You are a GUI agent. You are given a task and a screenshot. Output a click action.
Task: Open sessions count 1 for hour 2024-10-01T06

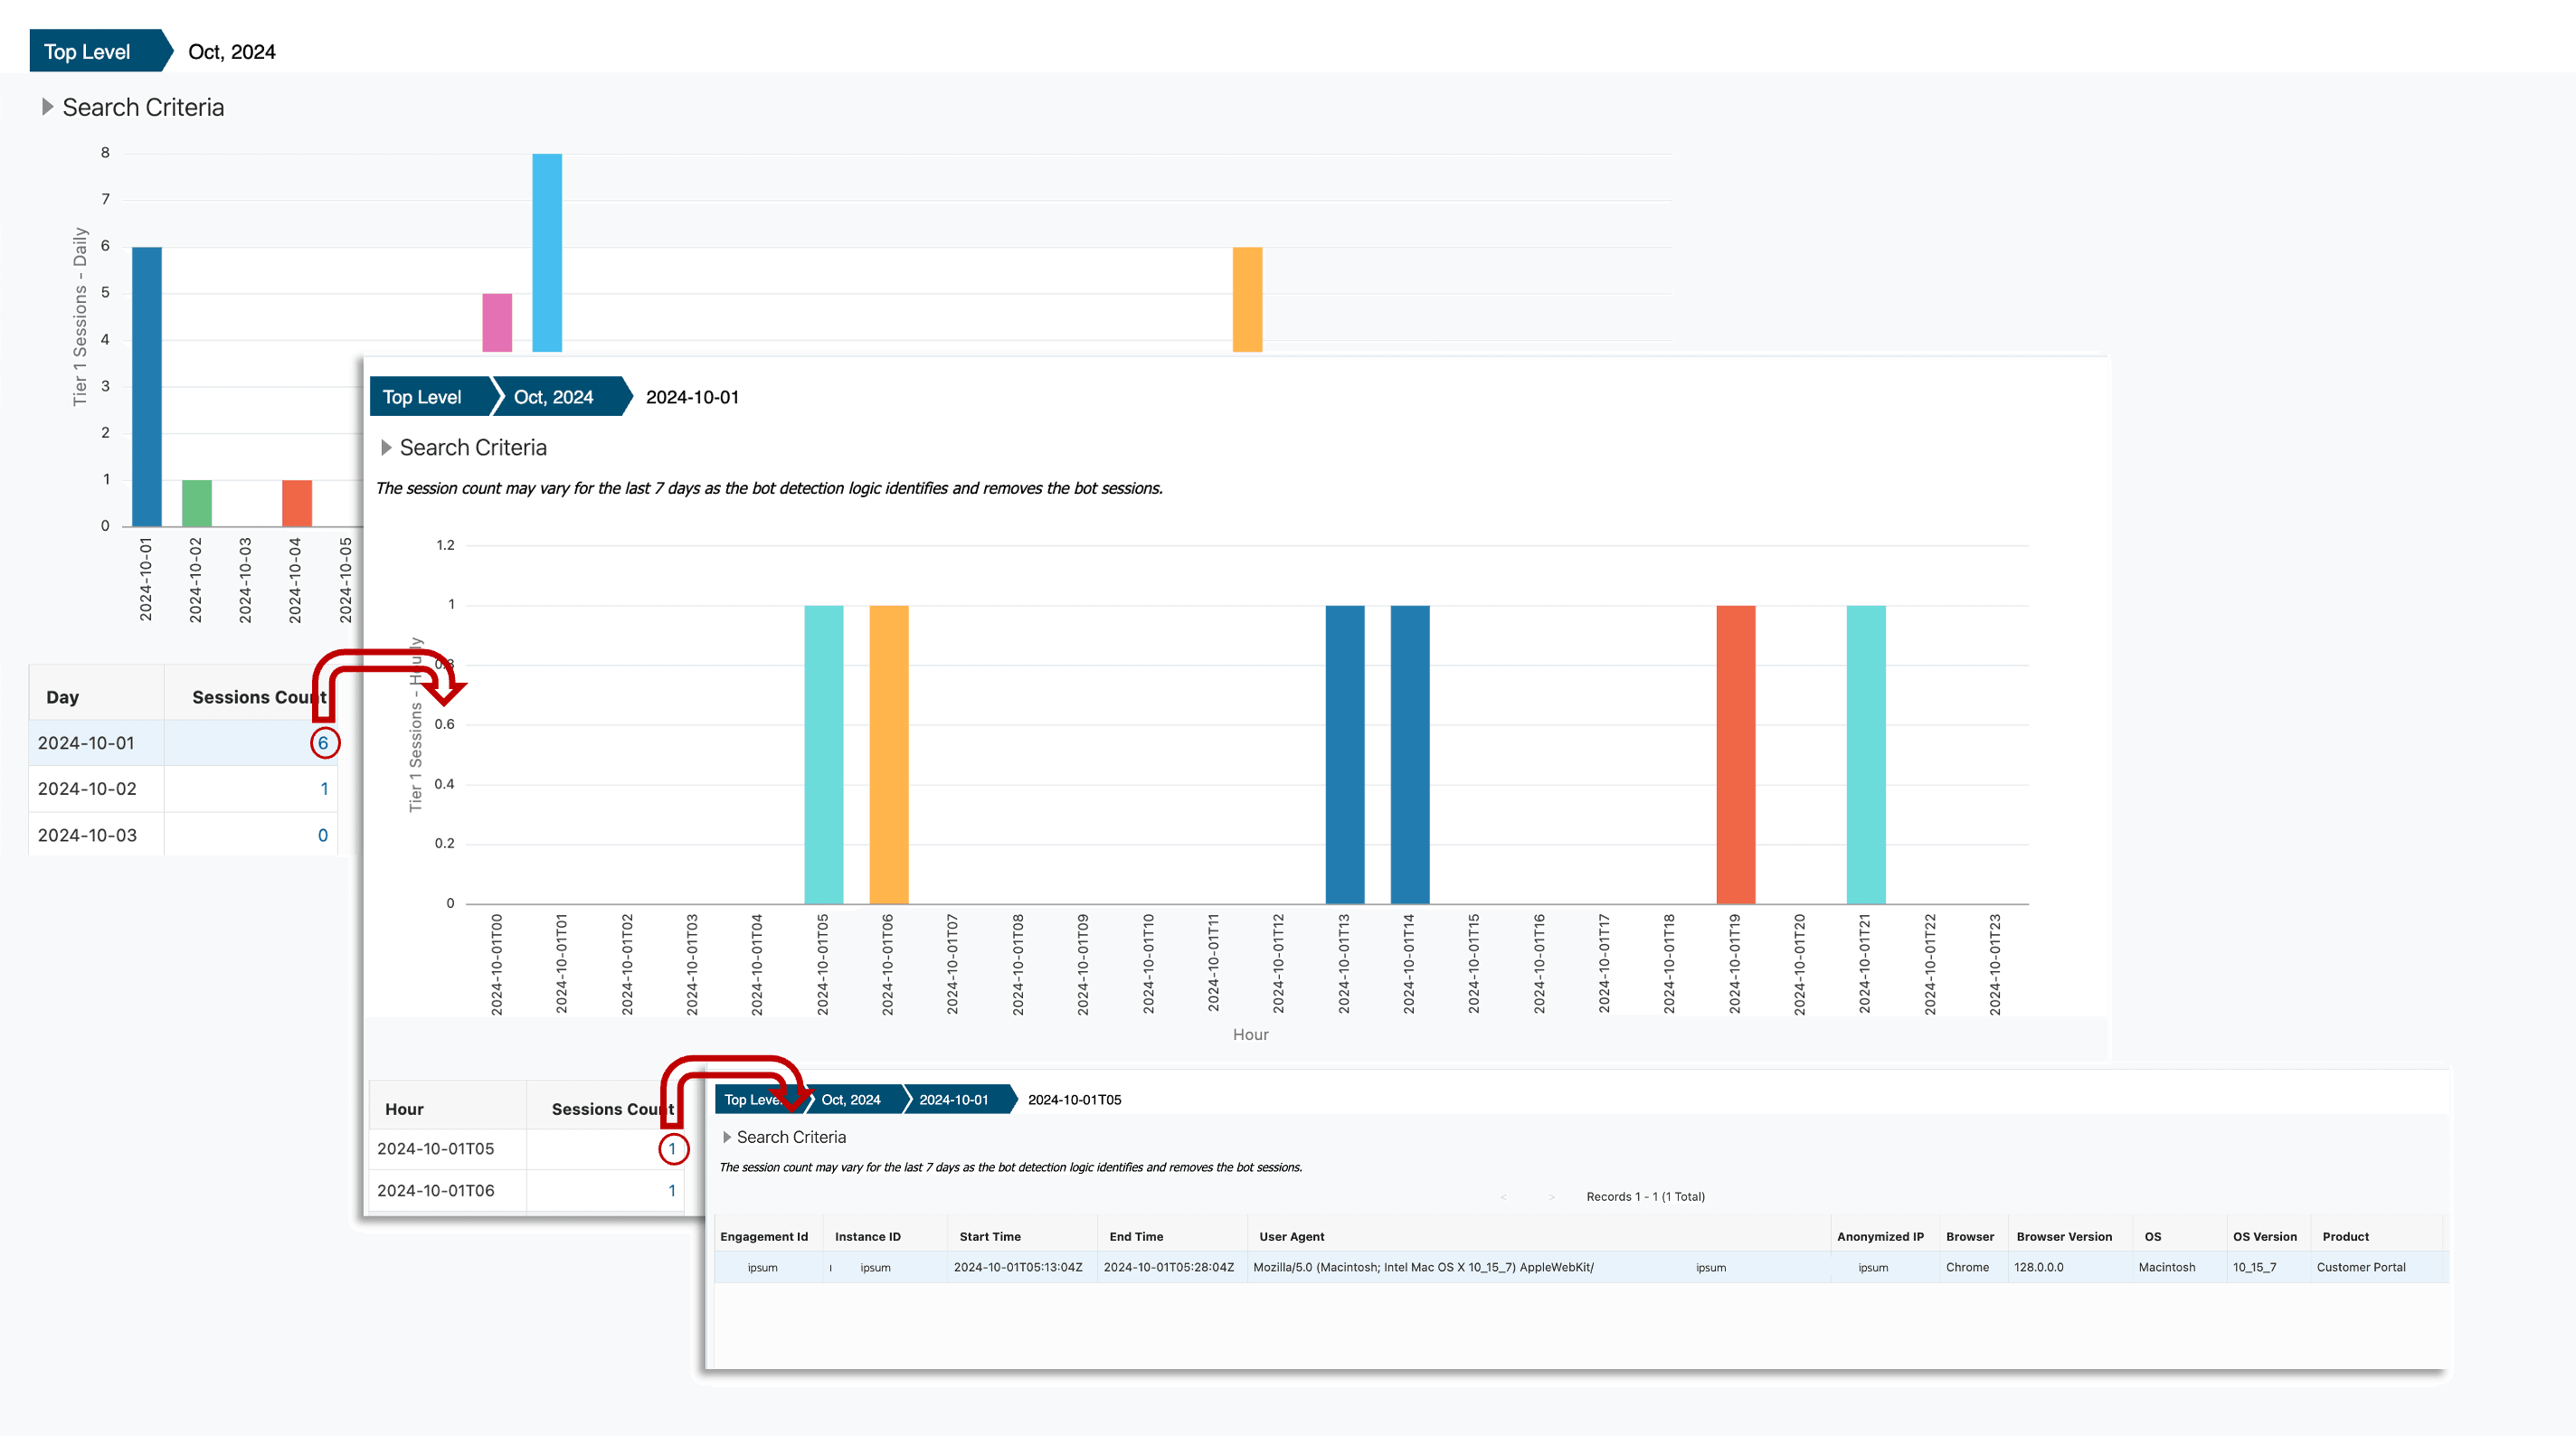[x=672, y=1191]
